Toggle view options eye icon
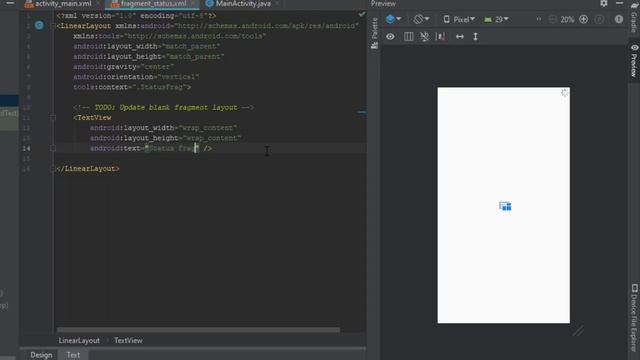640x360 pixels. (x=390, y=37)
